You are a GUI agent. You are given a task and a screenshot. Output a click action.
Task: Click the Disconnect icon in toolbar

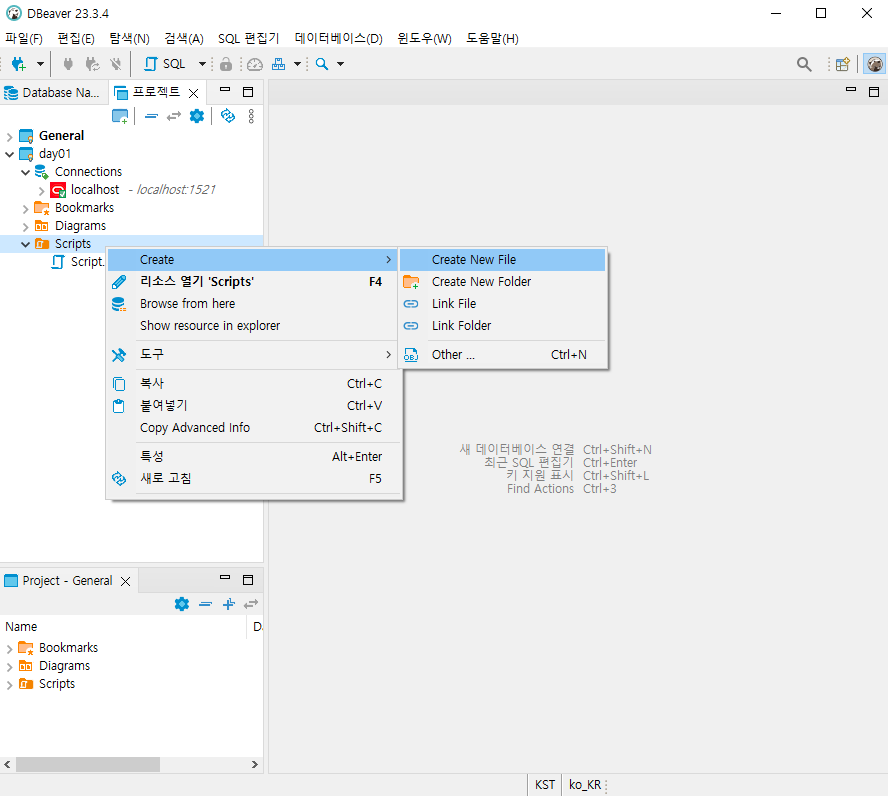coord(116,64)
